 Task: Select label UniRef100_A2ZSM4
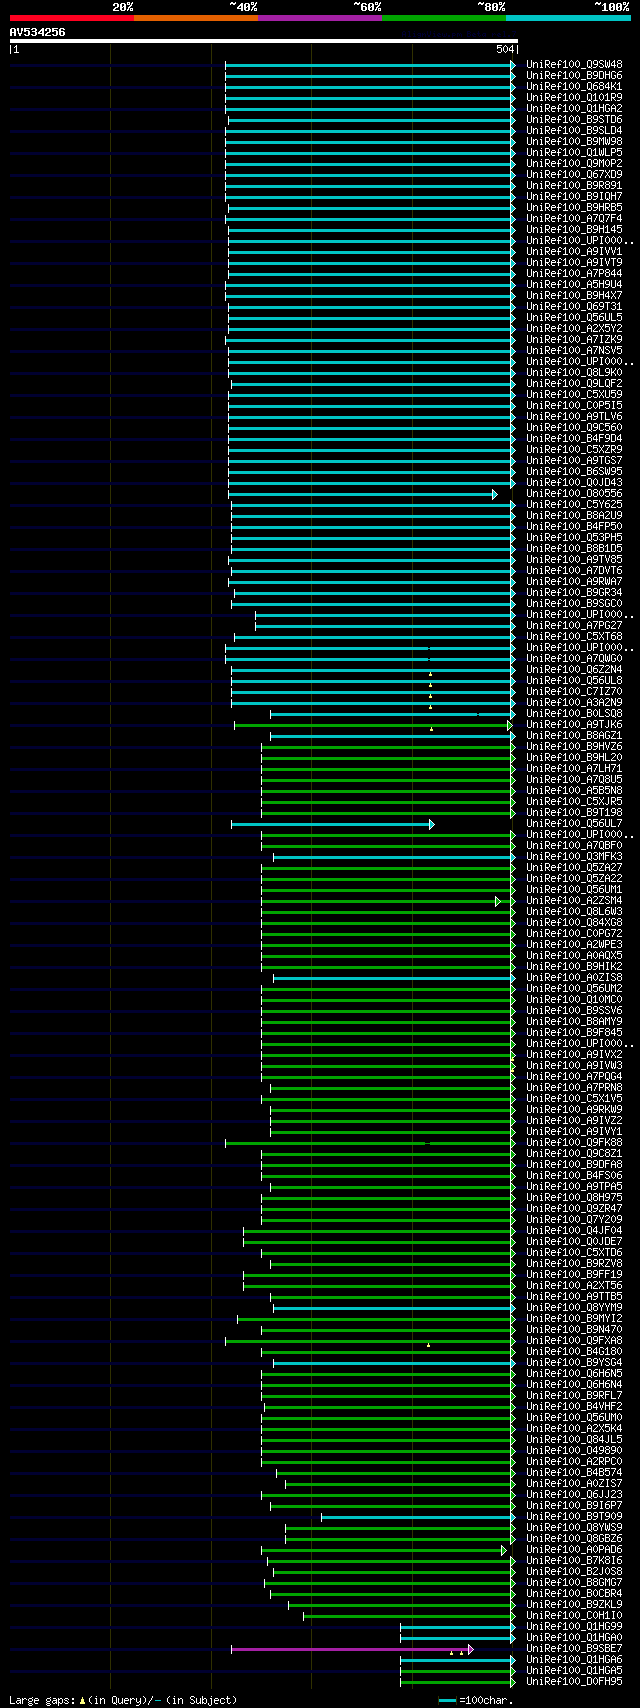pyautogui.click(x=574, y=901)
